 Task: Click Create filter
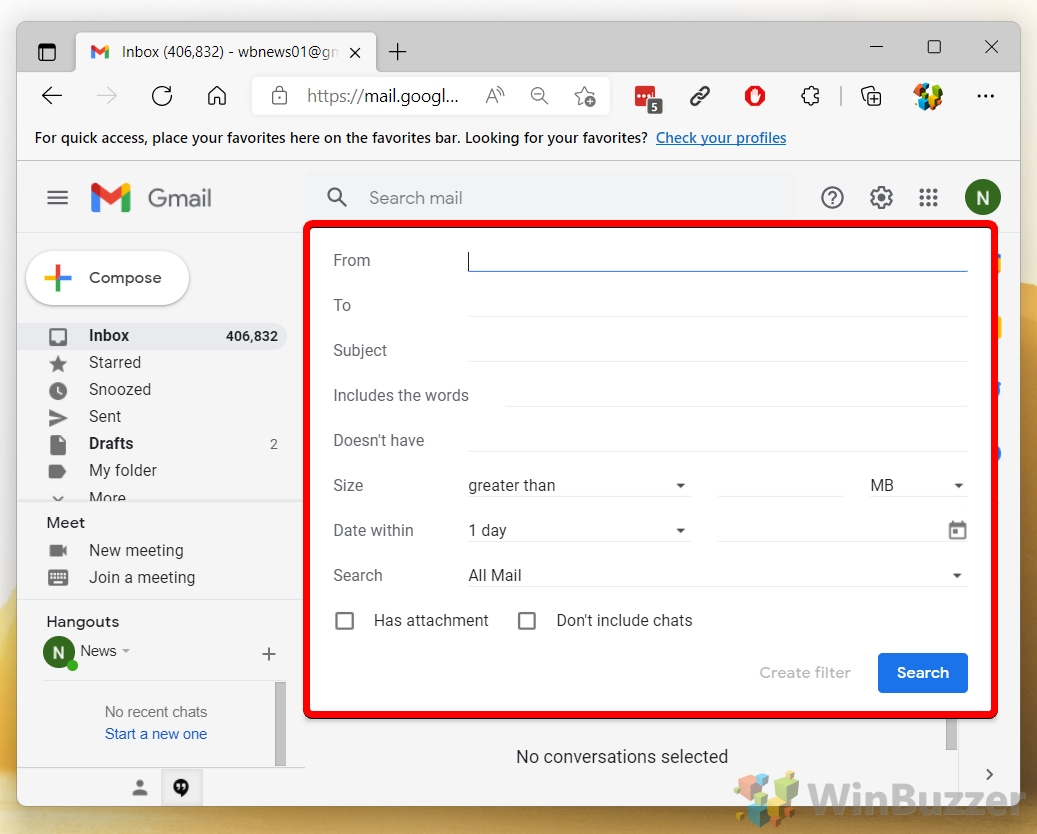[804, 673]
